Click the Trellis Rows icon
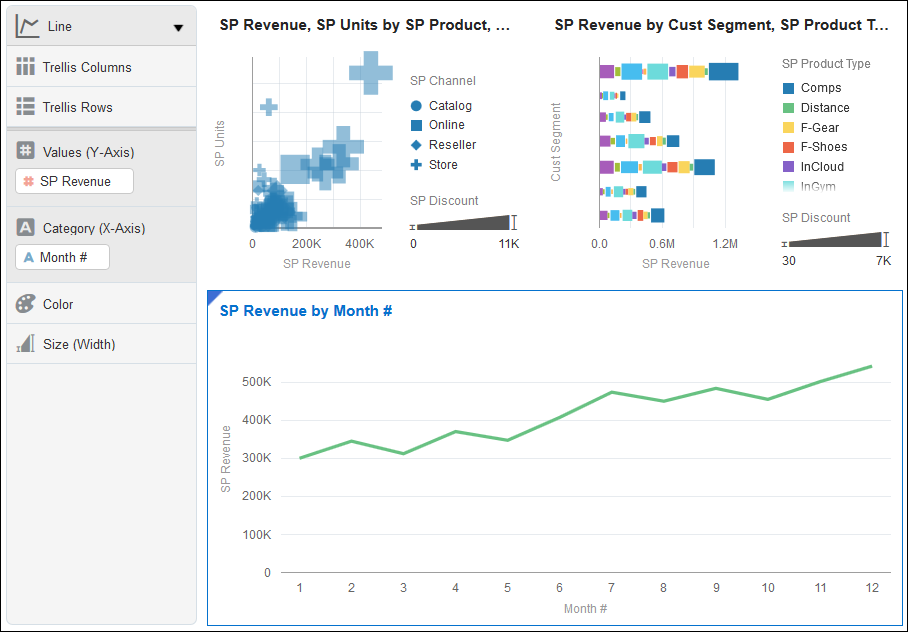908x632 pixels. click(x=26, y=107)
